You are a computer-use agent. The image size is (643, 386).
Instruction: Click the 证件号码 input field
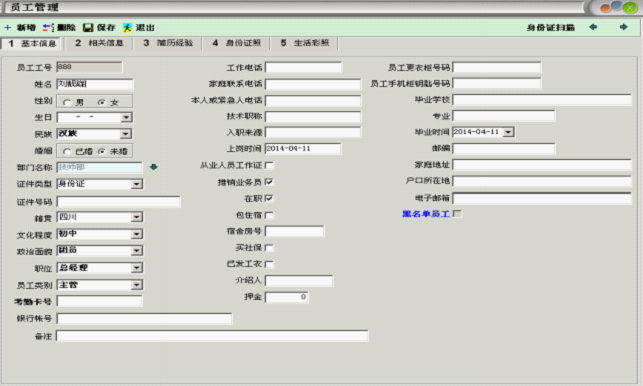pos(118,201)
